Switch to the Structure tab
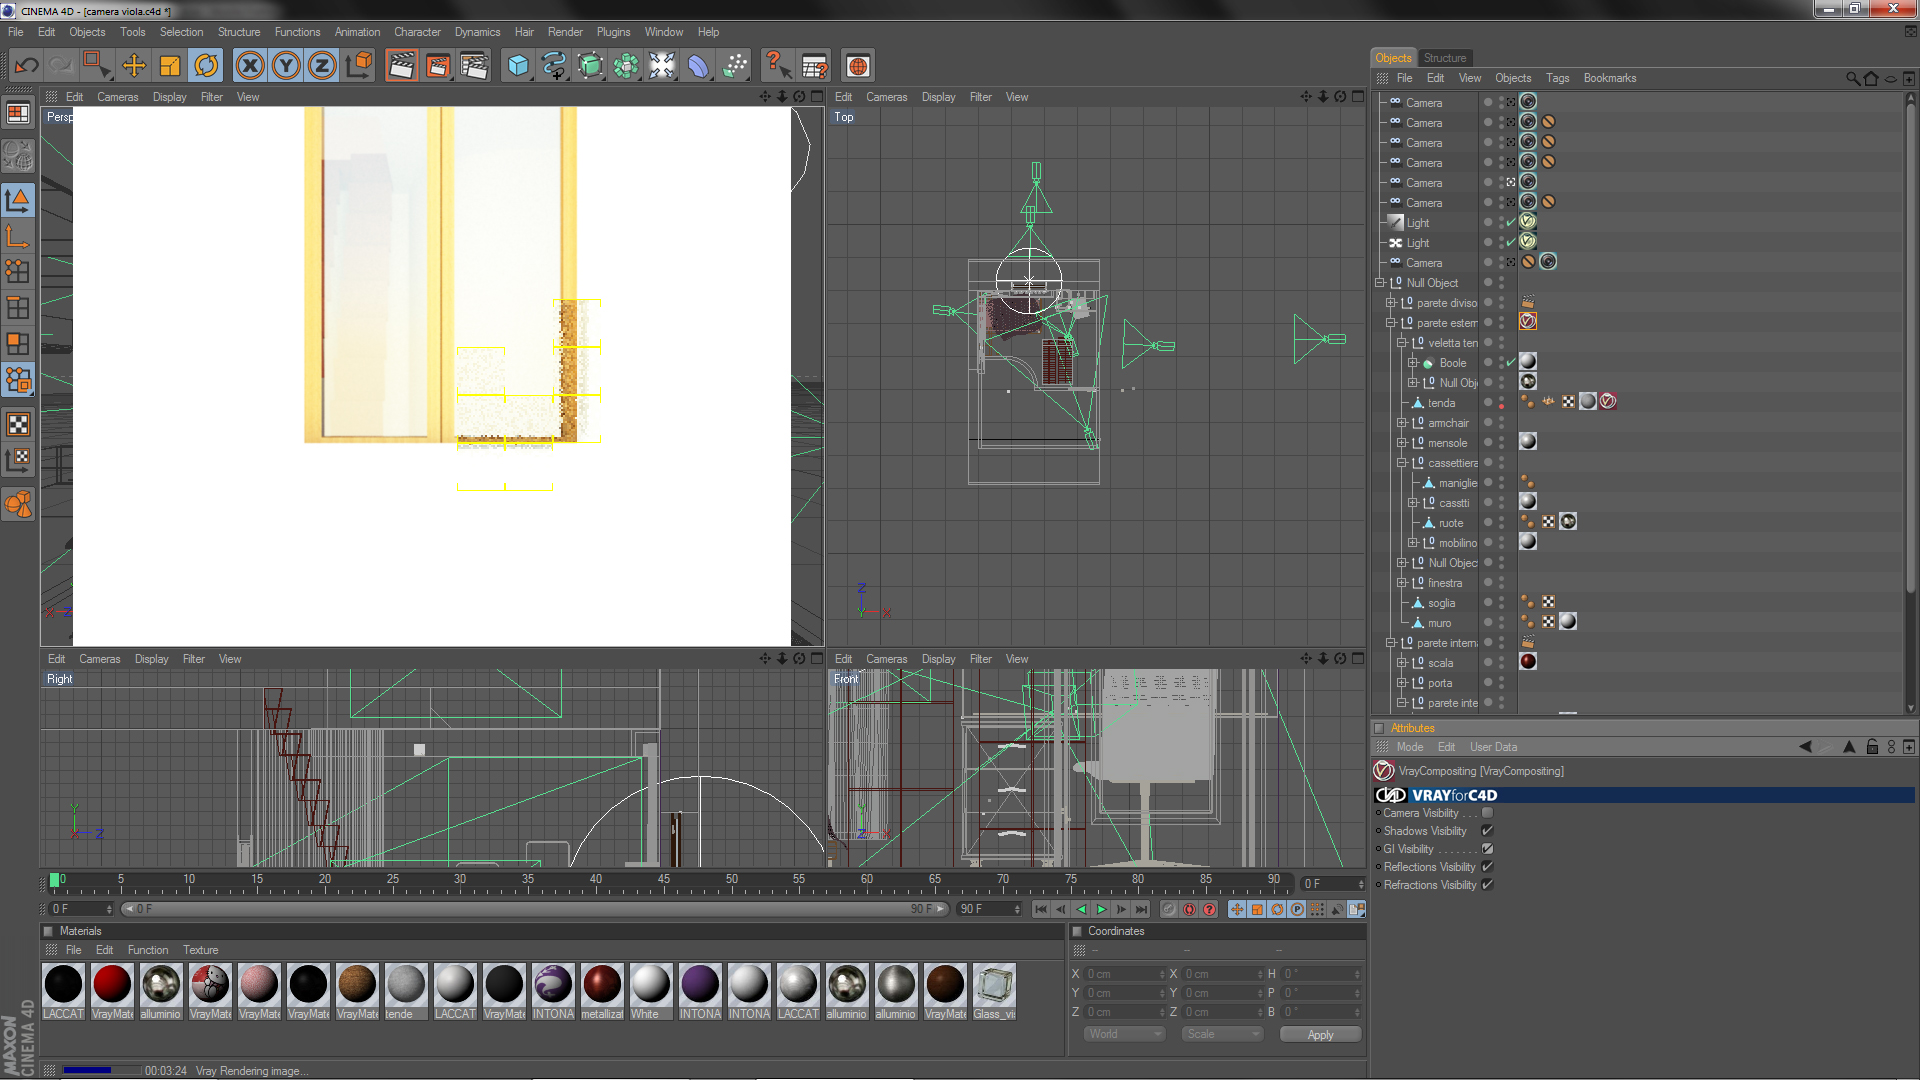The image size is (1920, 1080). 1444,58
